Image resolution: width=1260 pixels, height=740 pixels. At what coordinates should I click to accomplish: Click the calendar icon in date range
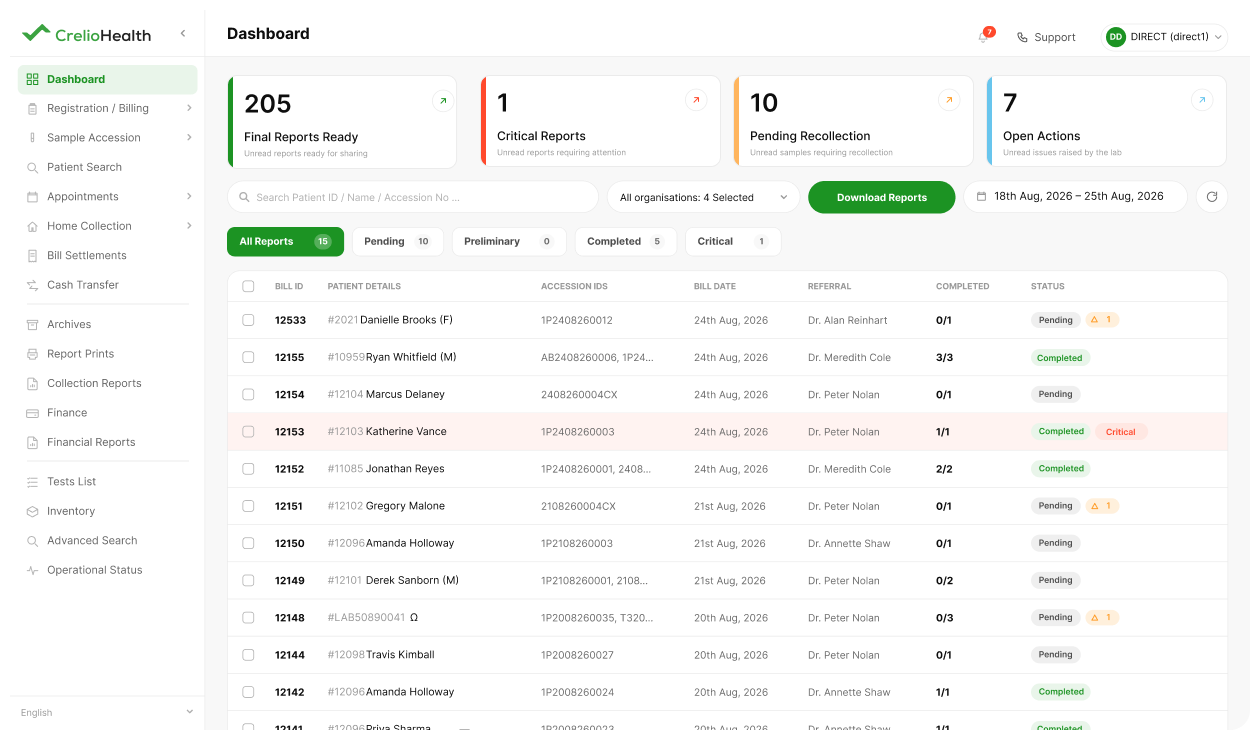[x=982, y=197]
